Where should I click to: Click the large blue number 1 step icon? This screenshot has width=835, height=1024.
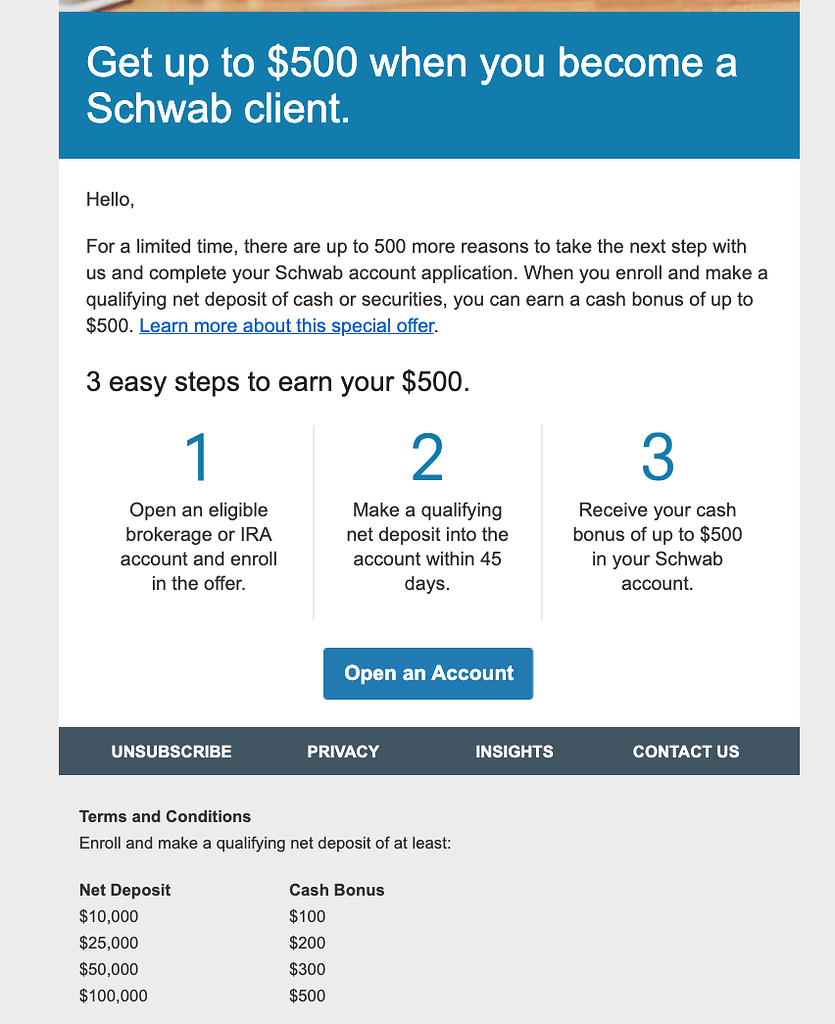point(197,457)
